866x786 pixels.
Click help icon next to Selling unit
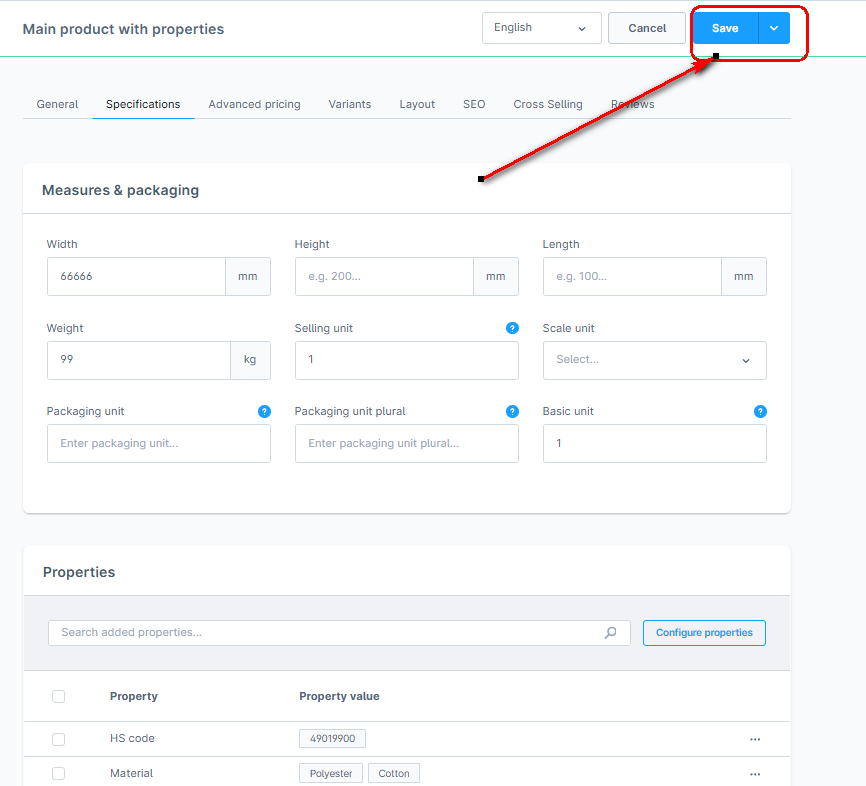pos(512,328)
